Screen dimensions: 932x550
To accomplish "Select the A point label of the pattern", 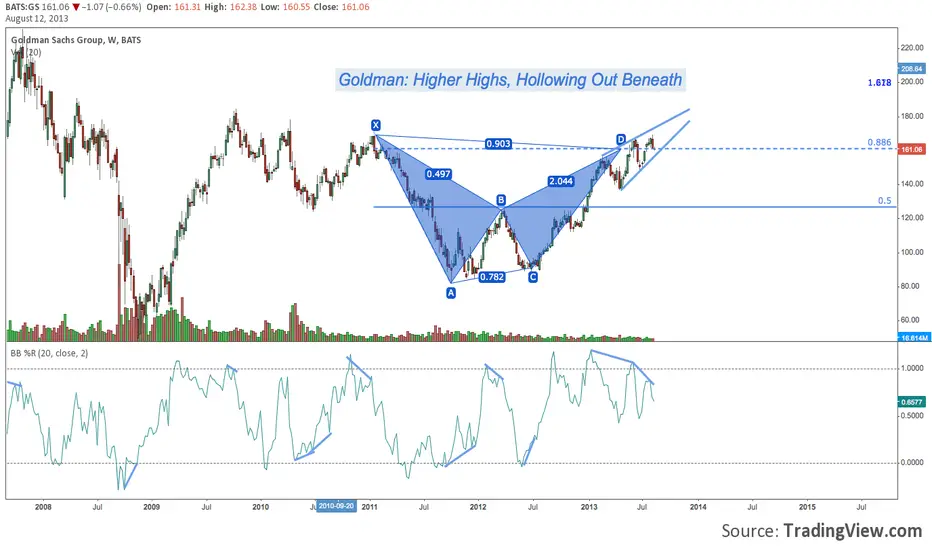I will point(451,293).
